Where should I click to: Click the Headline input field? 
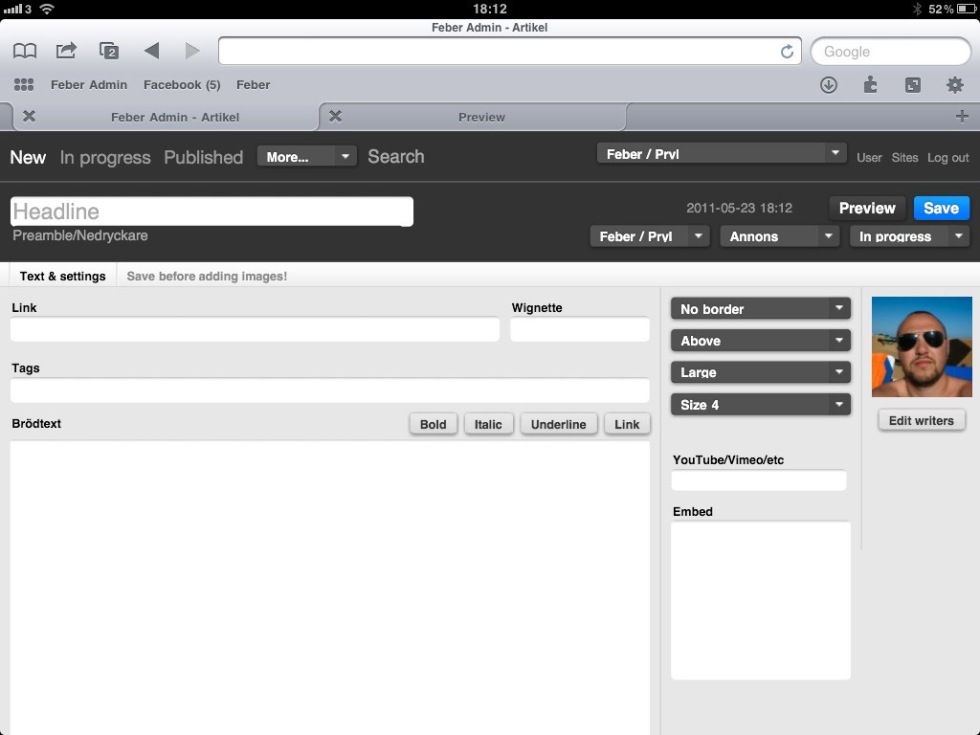211,211
